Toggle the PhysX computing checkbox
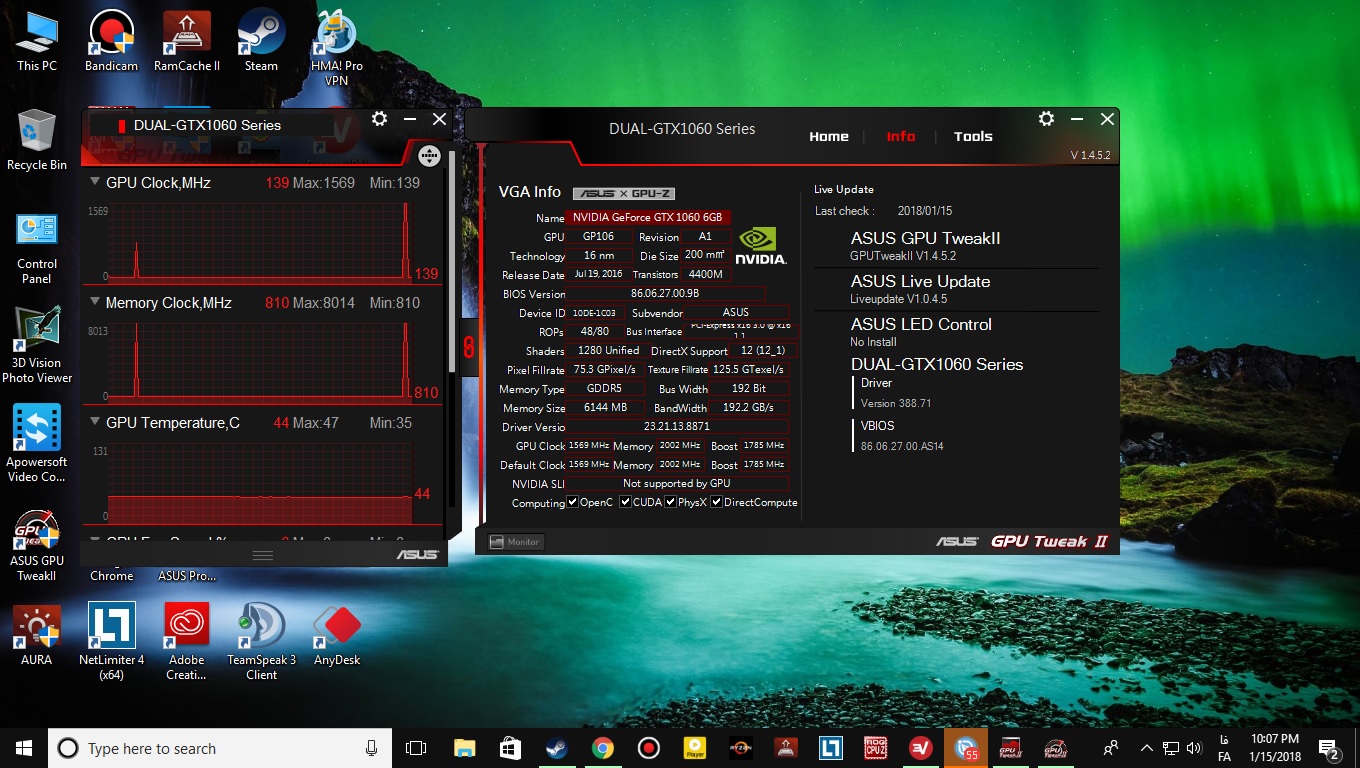 click(671, 502)
